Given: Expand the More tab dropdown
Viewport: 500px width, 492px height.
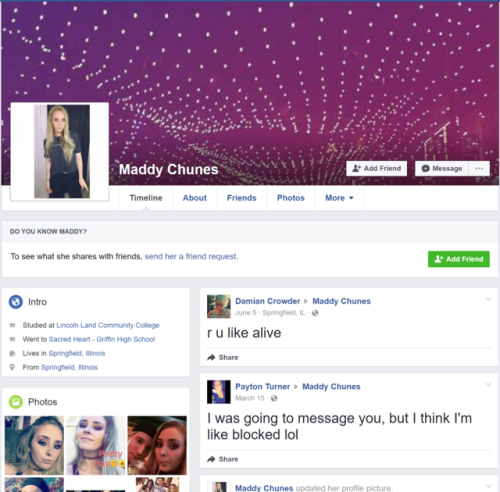Looking at the screenshot, I should (339, 198).
